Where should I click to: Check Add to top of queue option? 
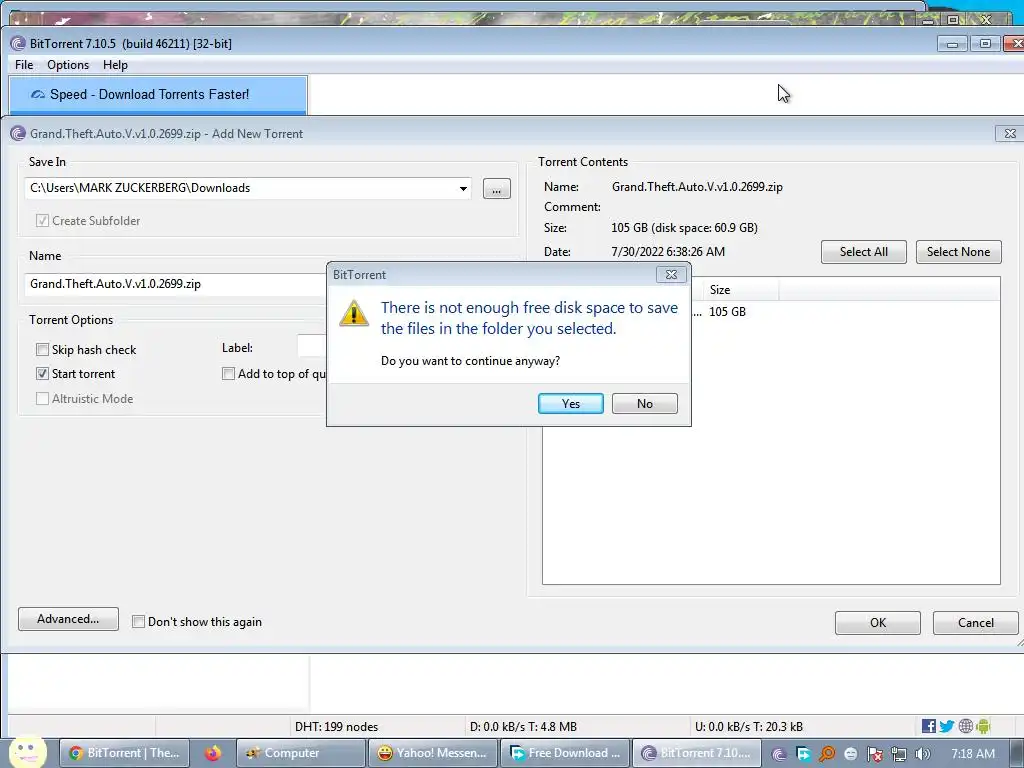pos(229,374)
